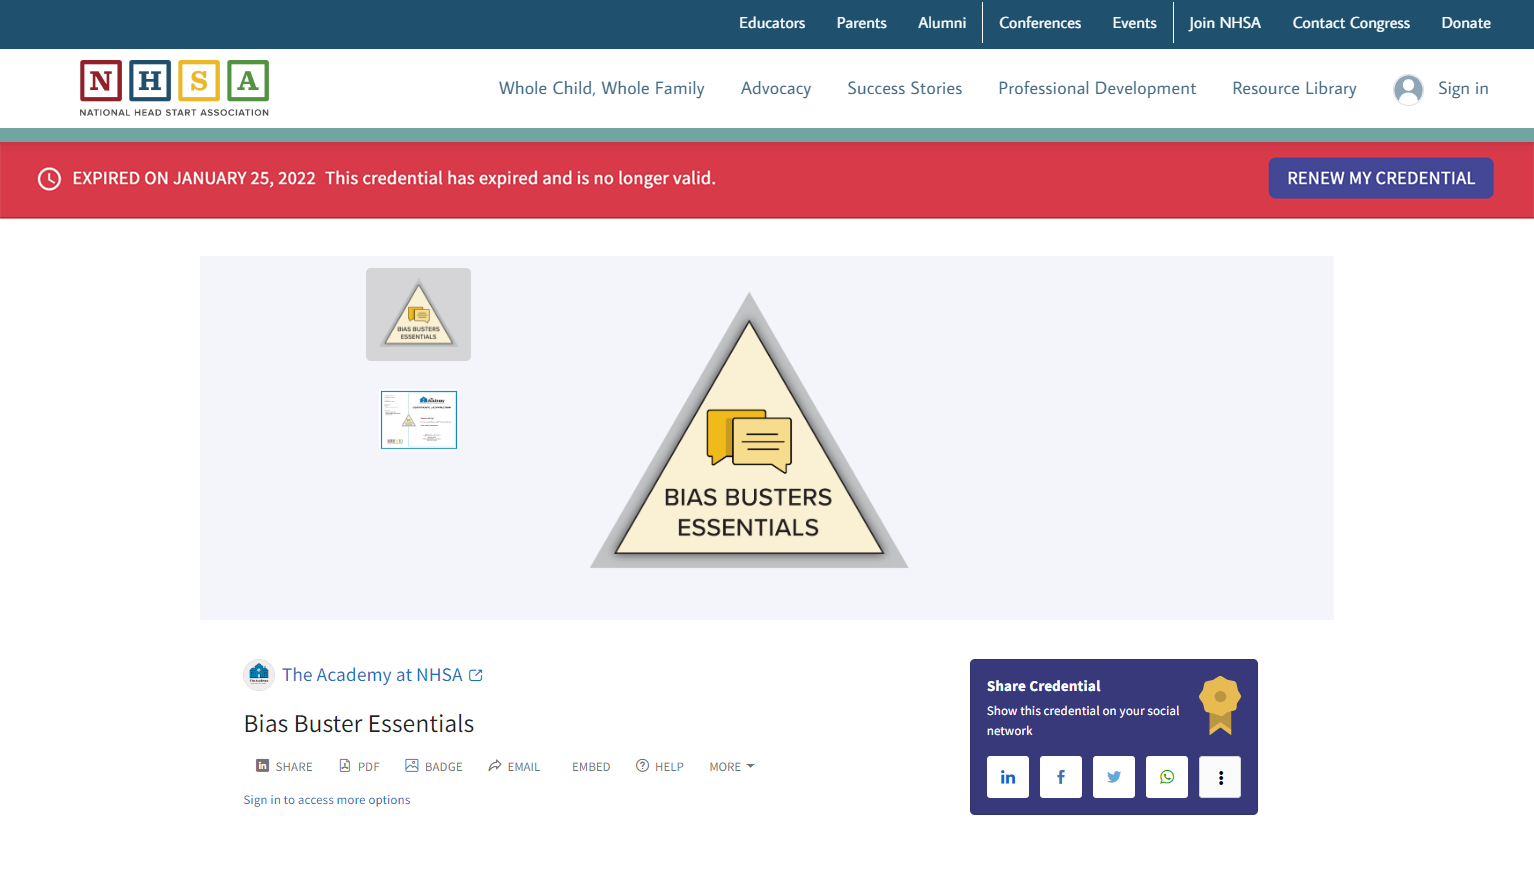Navigate to the Resource Library menu
Image resolution: width=1534 pixels, height=870 pixels.
[x=1294, y=88]
